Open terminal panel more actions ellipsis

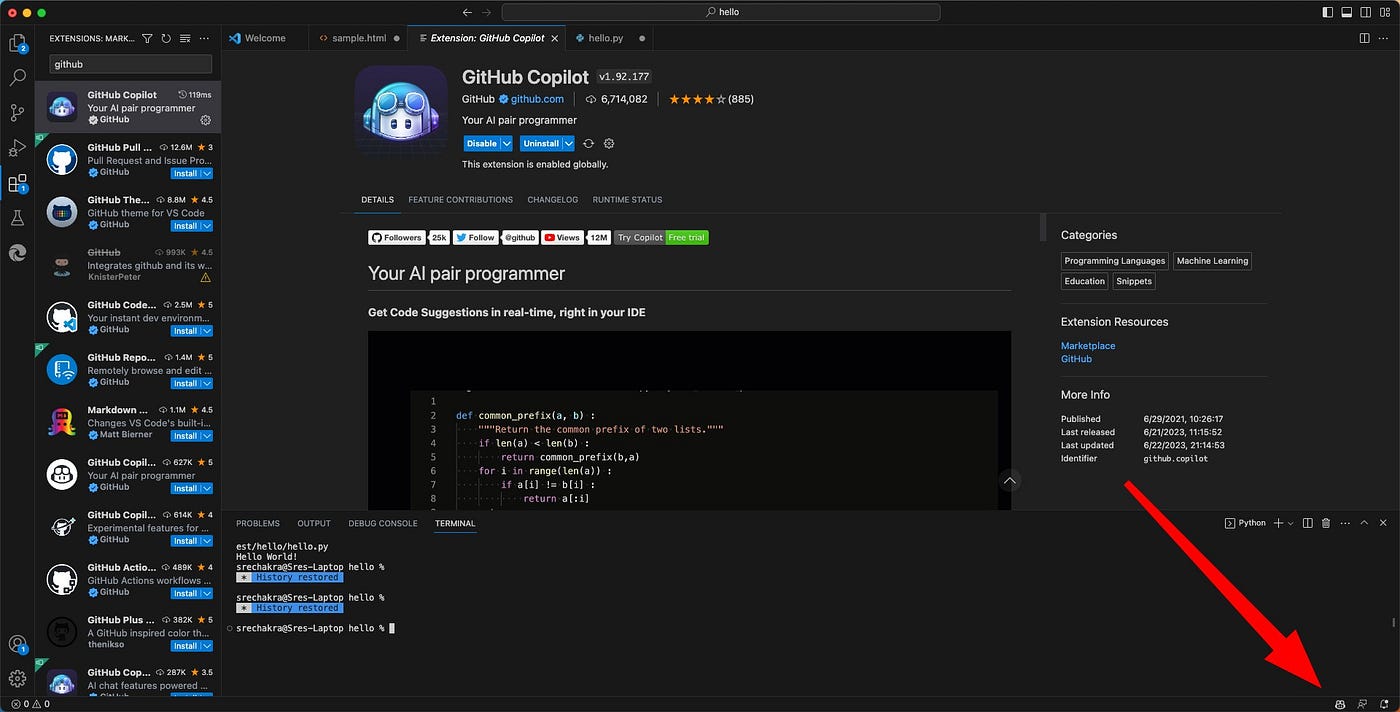click(1345, 523)
